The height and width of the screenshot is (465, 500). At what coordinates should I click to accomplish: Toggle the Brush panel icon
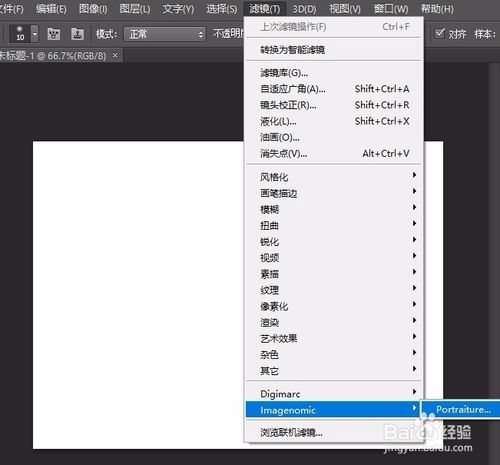54,34
